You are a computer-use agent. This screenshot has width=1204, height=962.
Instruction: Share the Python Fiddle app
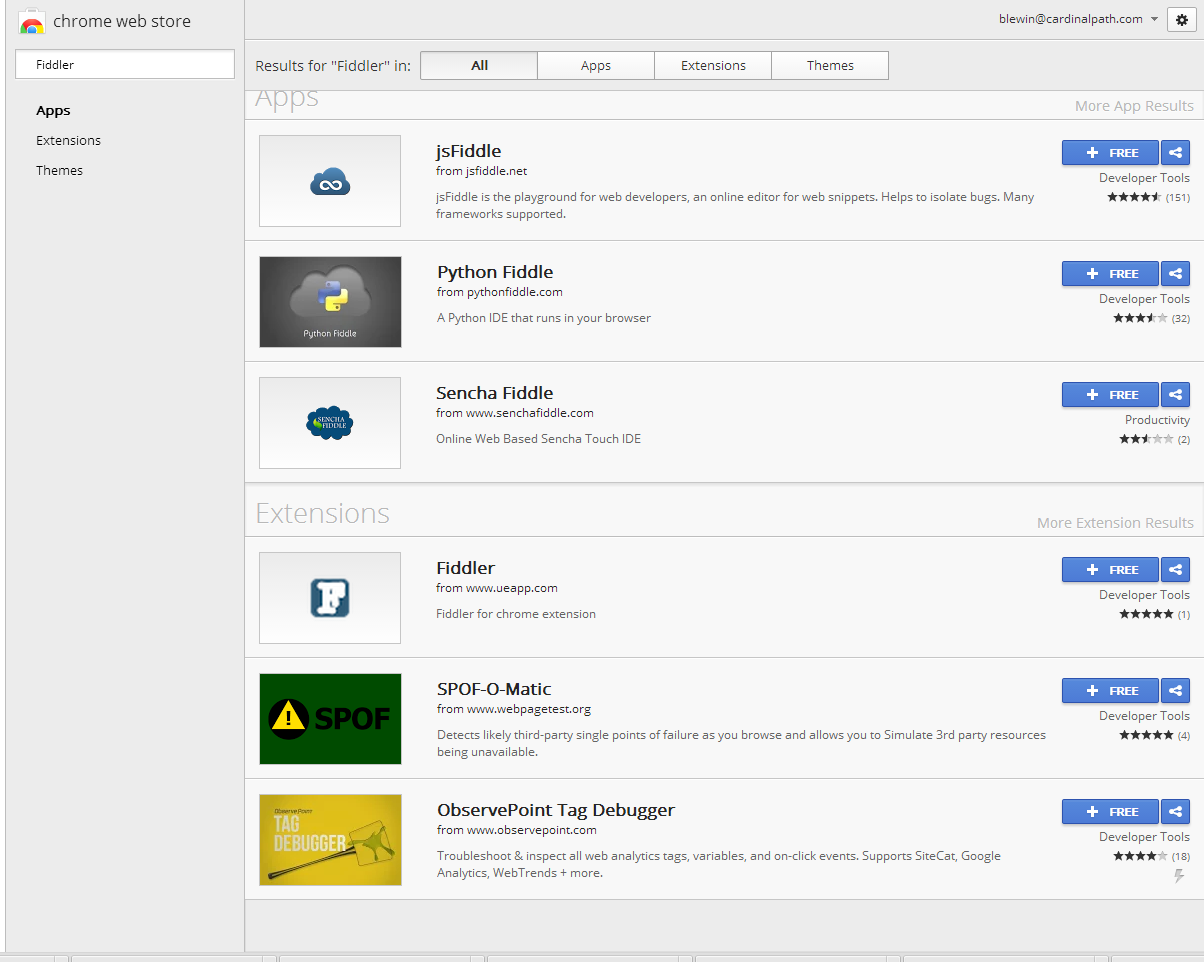coord(1175,273)
